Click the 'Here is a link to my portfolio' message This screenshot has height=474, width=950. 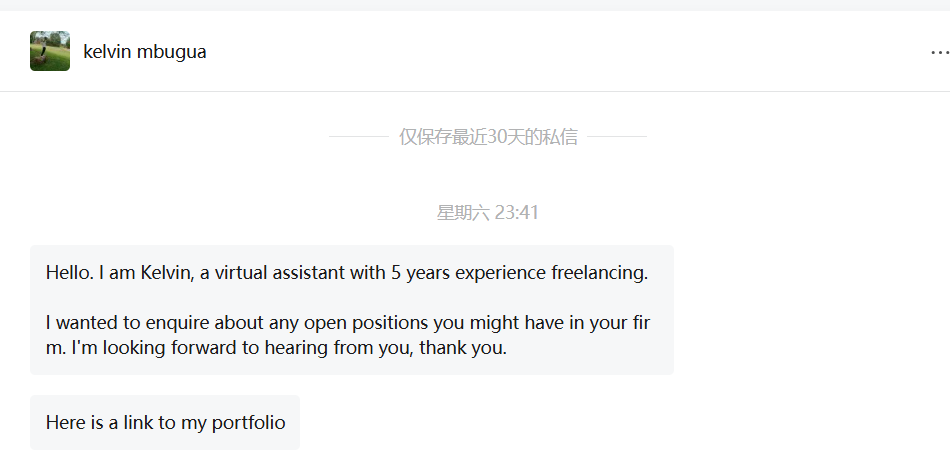coord(165,422)
